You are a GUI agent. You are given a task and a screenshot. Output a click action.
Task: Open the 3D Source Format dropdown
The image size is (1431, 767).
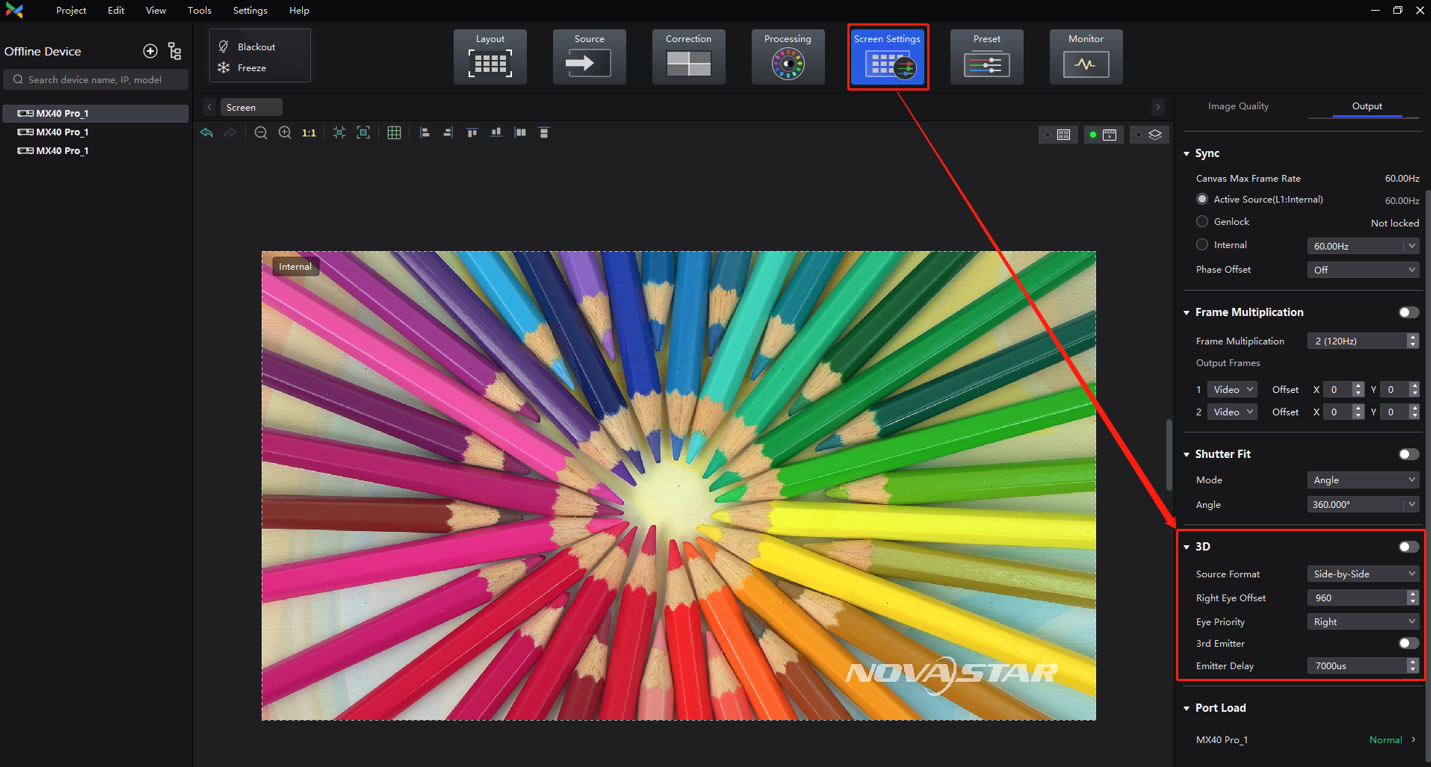1363,574
